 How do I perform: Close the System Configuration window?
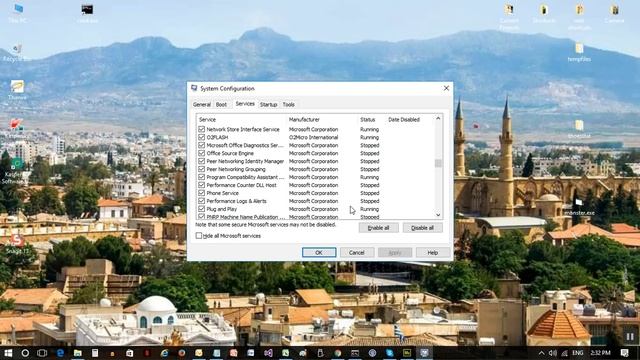(446, 88)
